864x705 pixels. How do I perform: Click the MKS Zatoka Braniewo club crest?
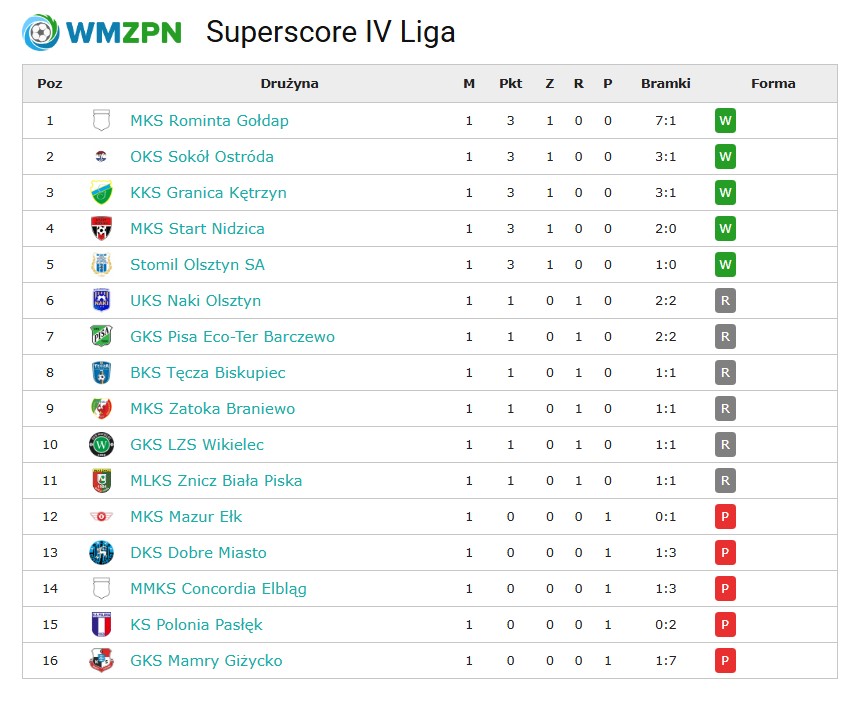pos(101,408)
